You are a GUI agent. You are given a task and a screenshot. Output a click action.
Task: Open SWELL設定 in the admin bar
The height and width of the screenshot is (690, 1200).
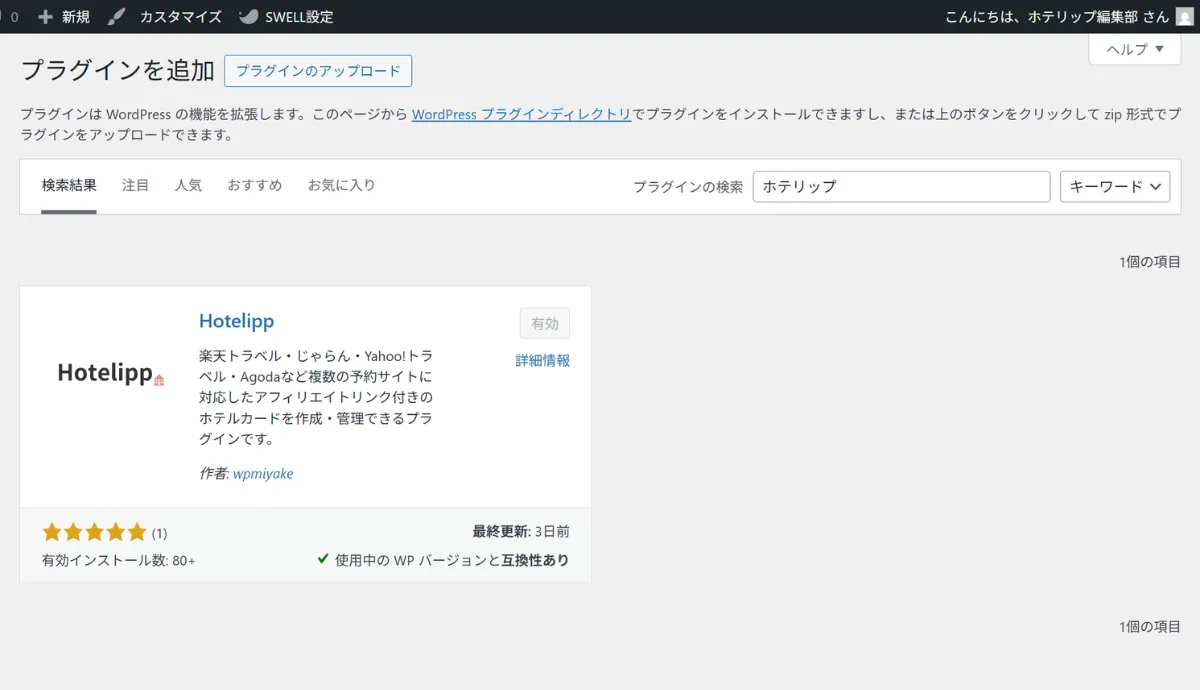click(x=286, y=17)
